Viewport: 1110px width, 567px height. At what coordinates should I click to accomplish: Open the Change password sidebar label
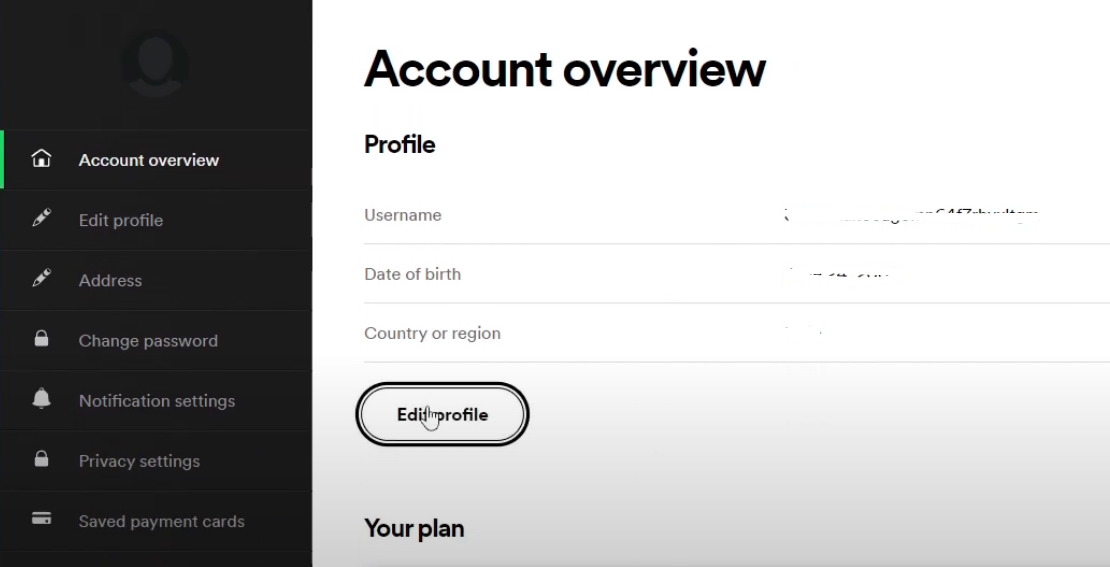click(148, 340)
